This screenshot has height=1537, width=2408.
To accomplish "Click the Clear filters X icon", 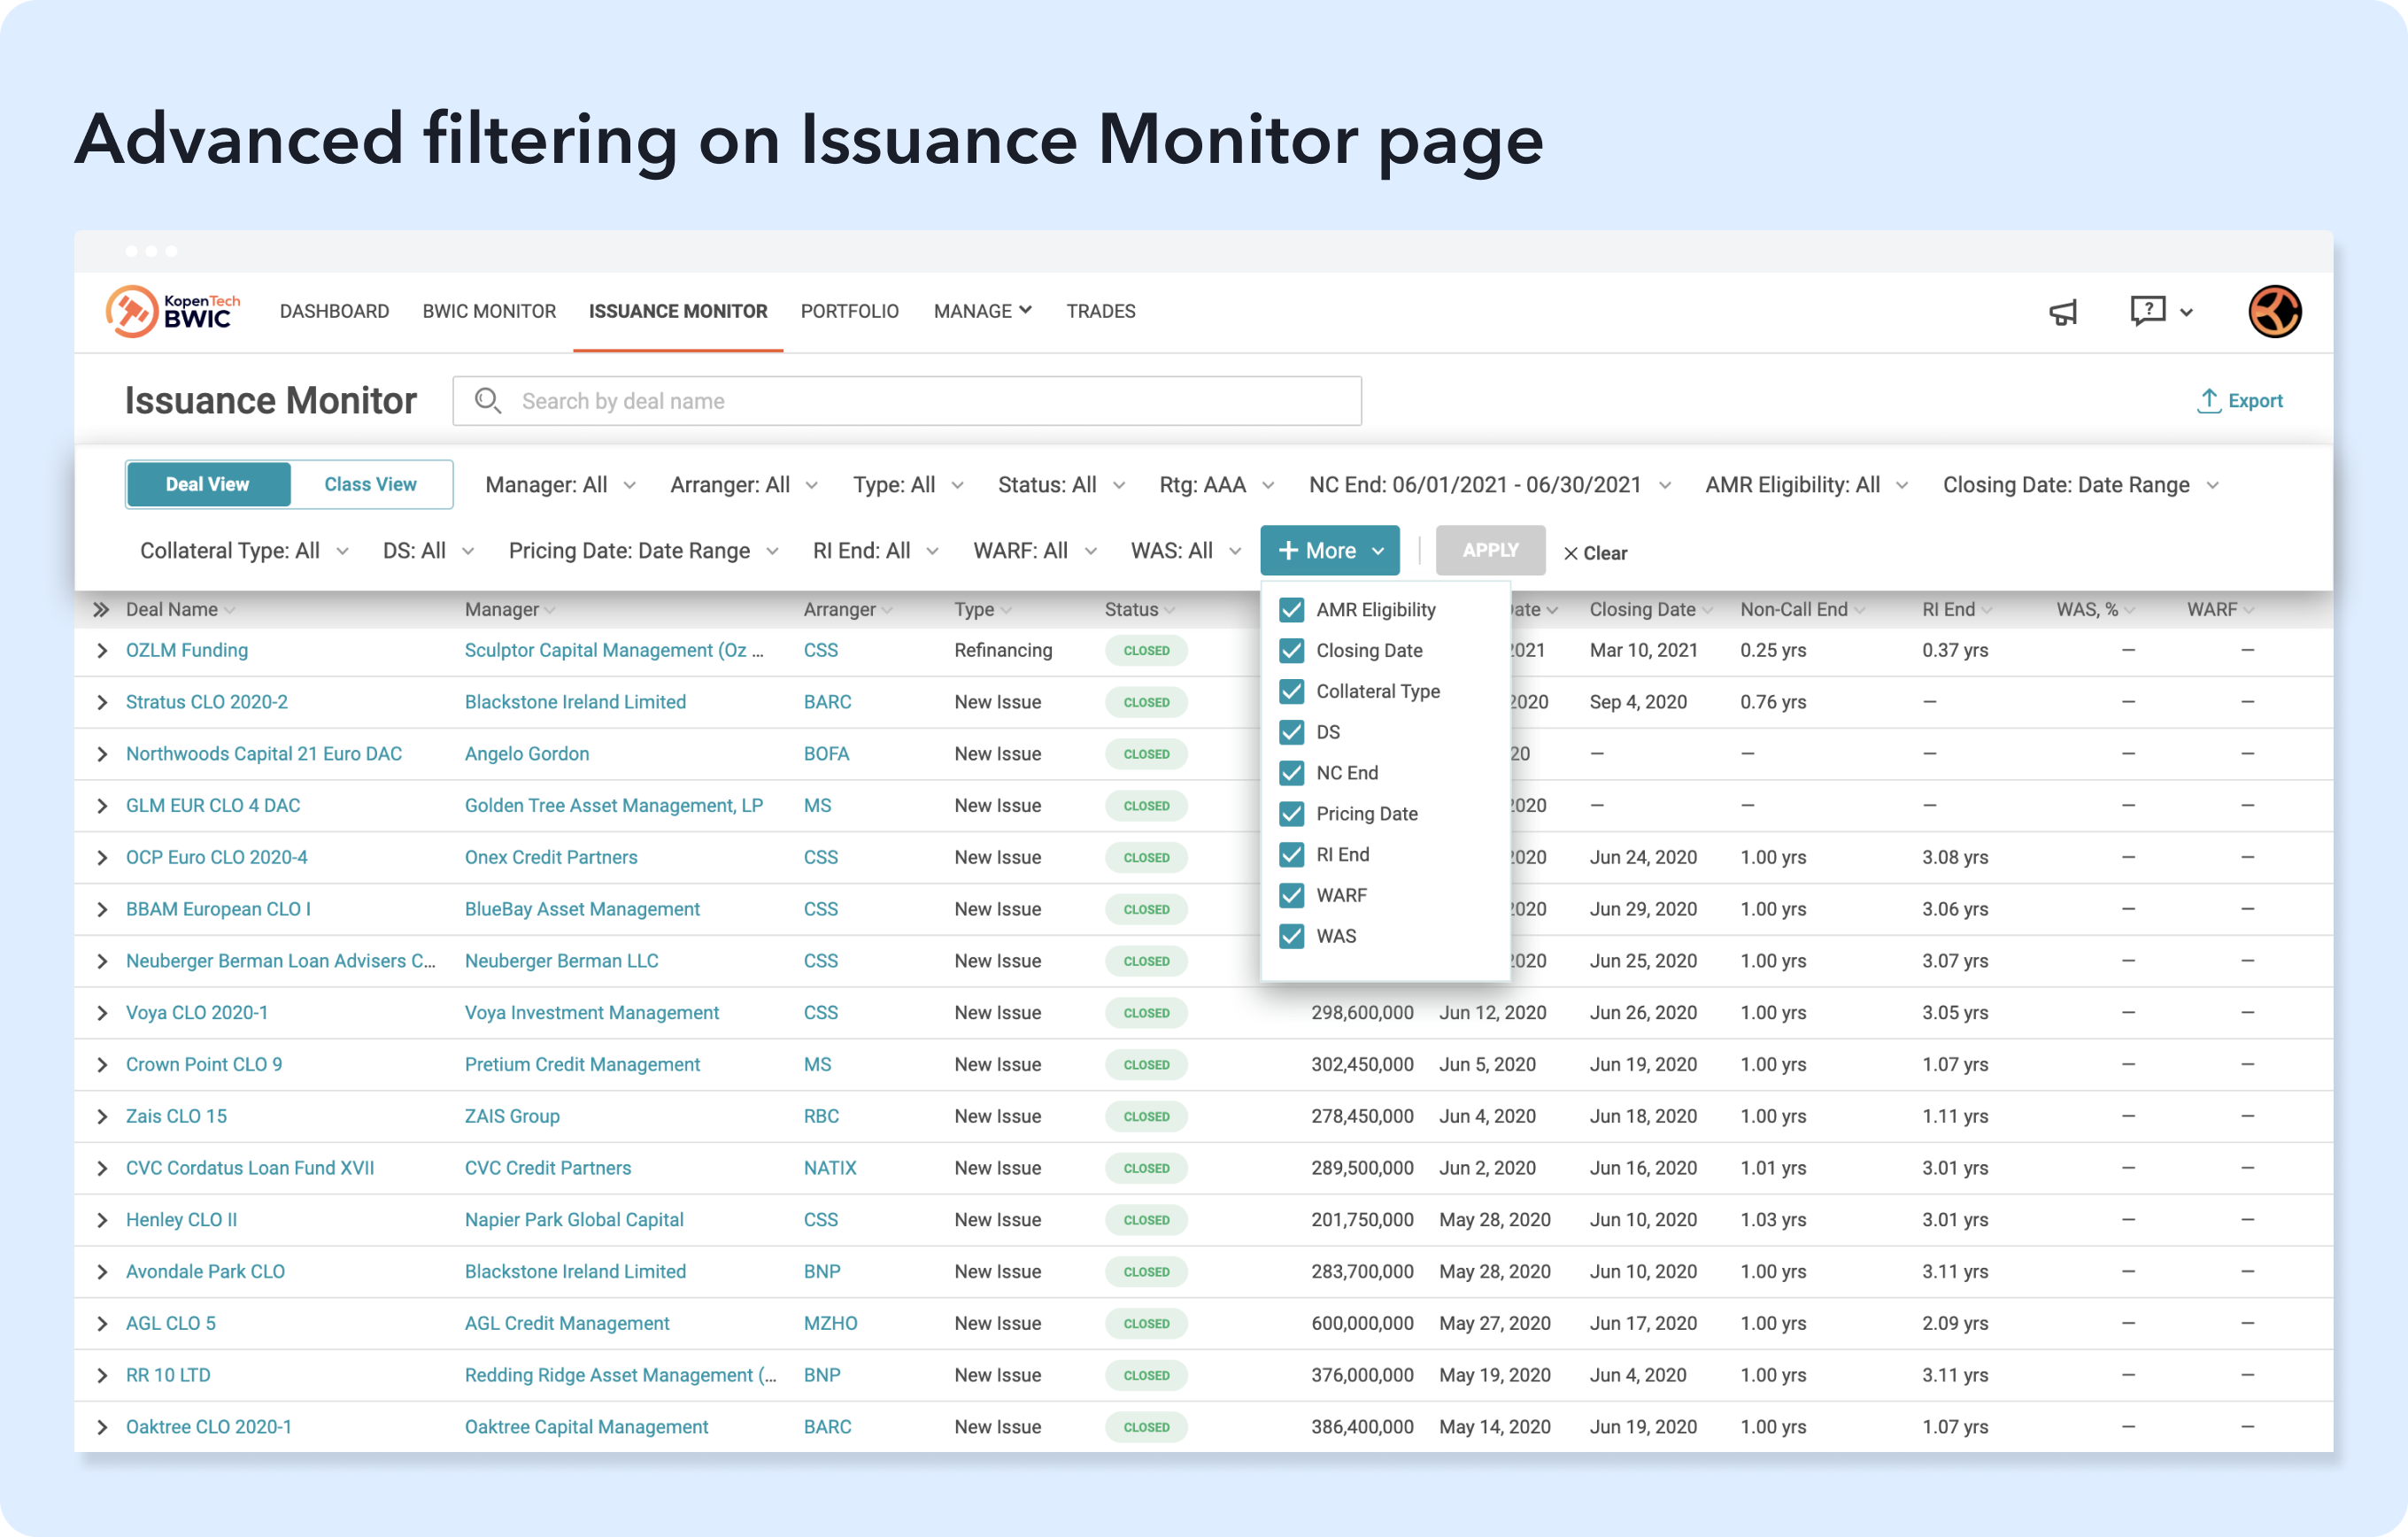I will (1570, 553).
